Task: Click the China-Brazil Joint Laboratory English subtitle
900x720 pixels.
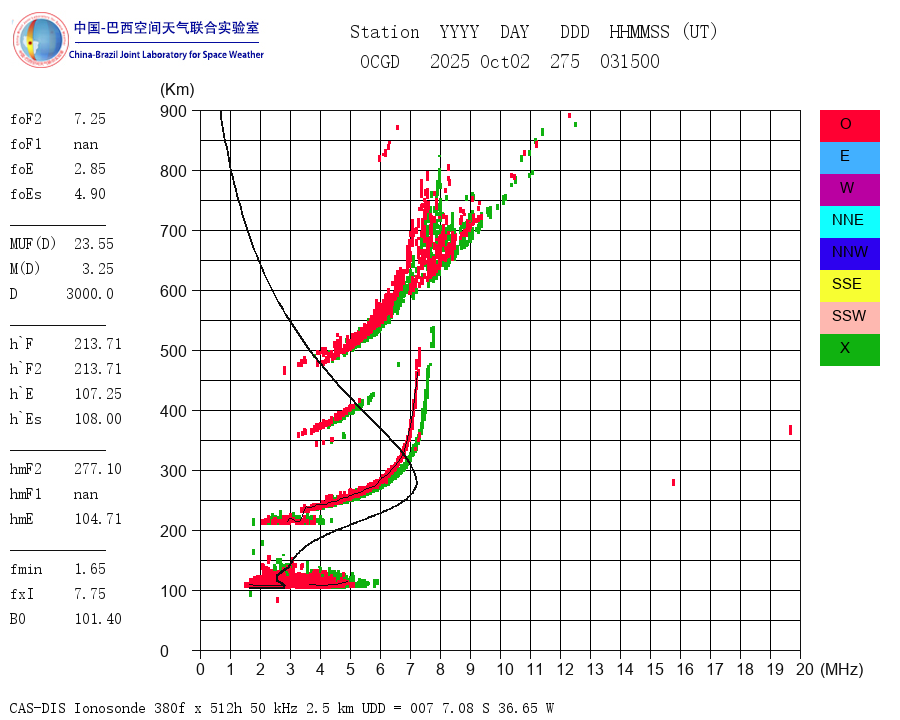Action: (166, 55)
